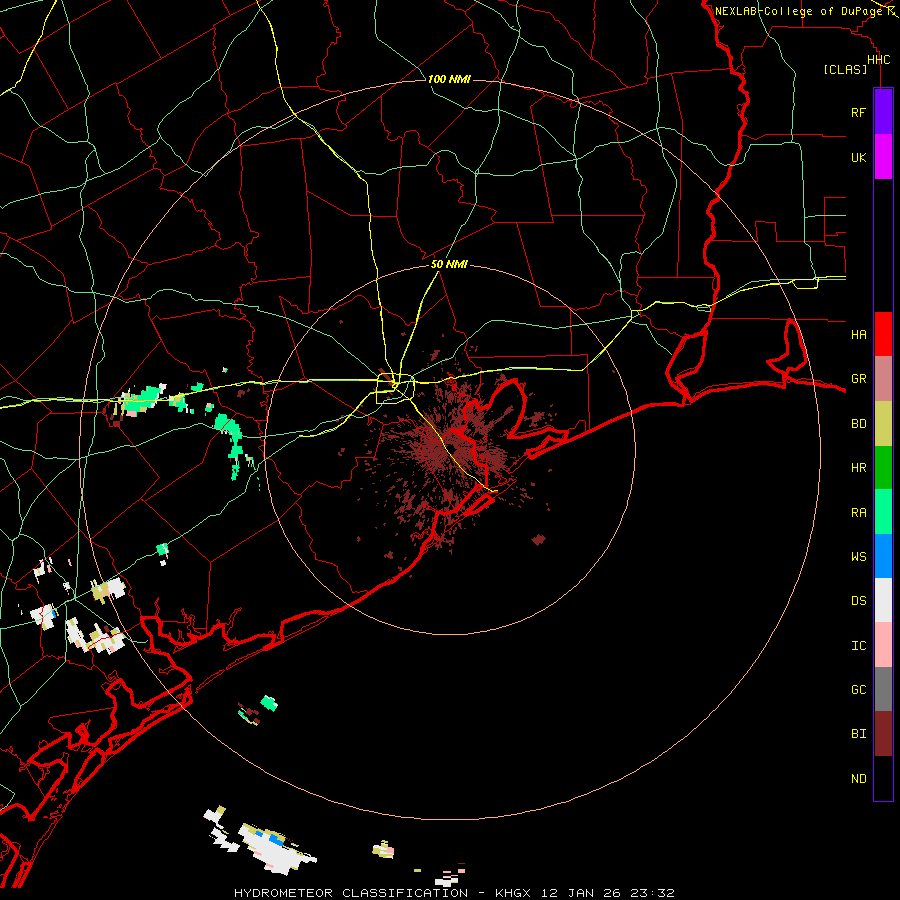Click the DS white legend swatch

(883, 600)
